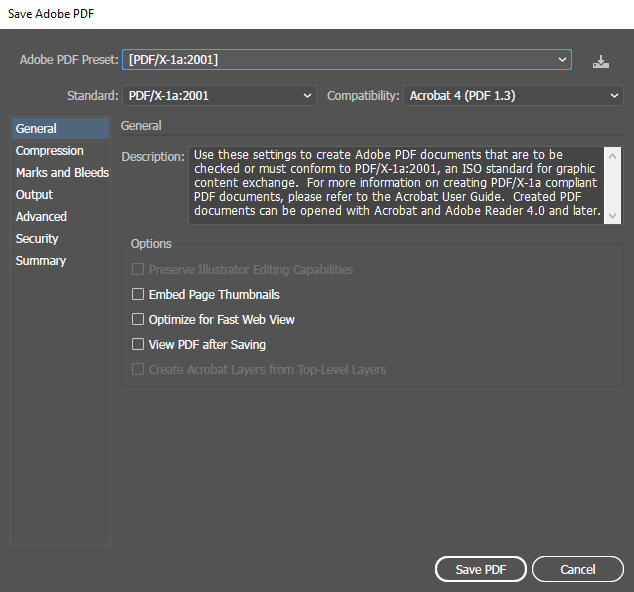The width and height of the screenshot is (634, 592).
Task: Enable Embed Page Thumbnails
Action: coord(138,294)
